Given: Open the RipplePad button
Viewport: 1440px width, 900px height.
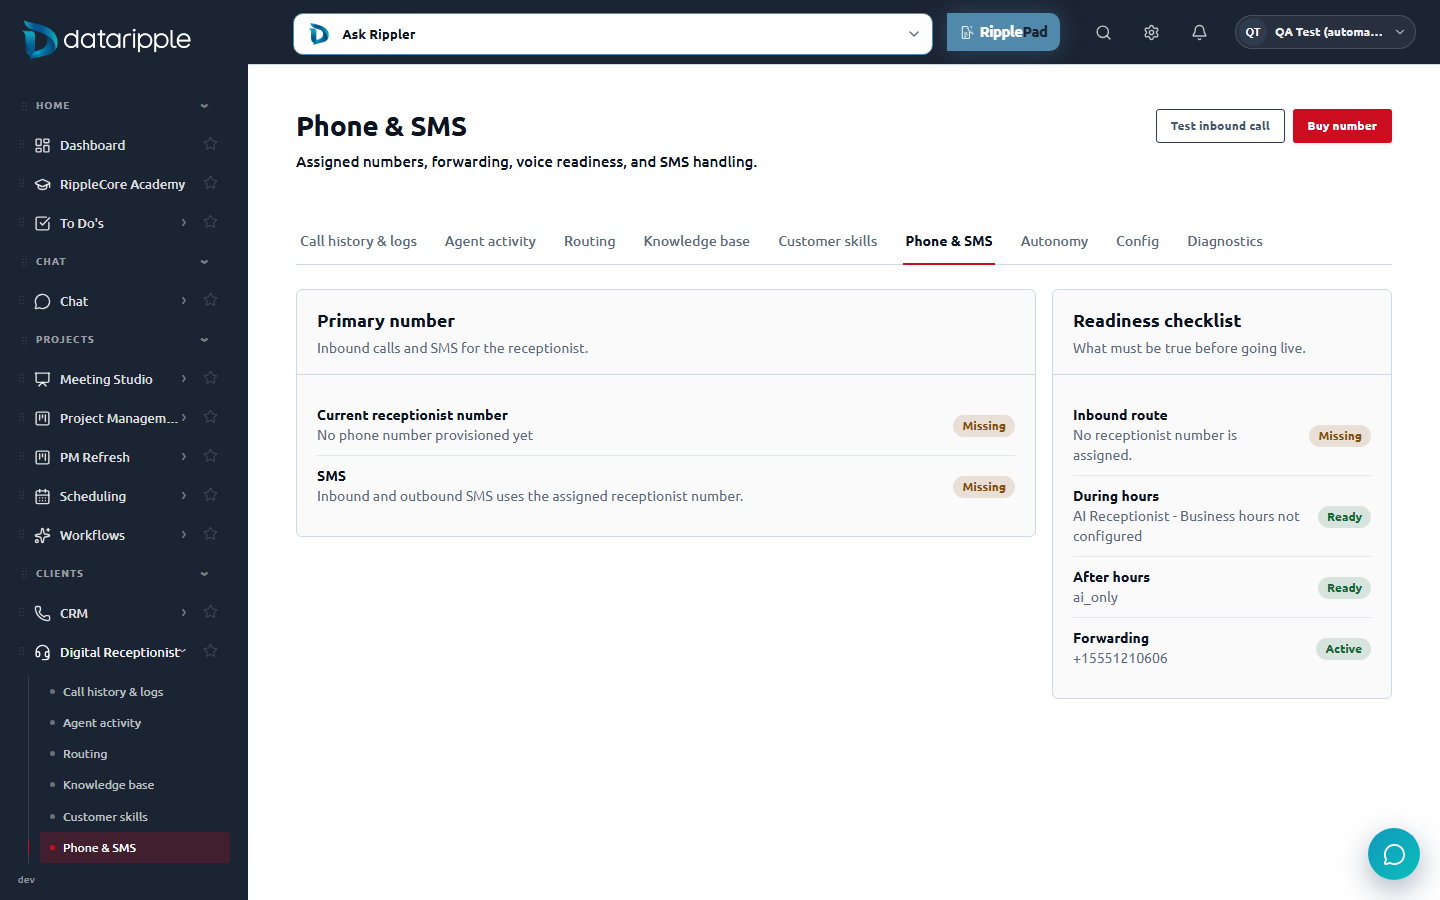Looking at the screenshot, I should coord(1003,32).
